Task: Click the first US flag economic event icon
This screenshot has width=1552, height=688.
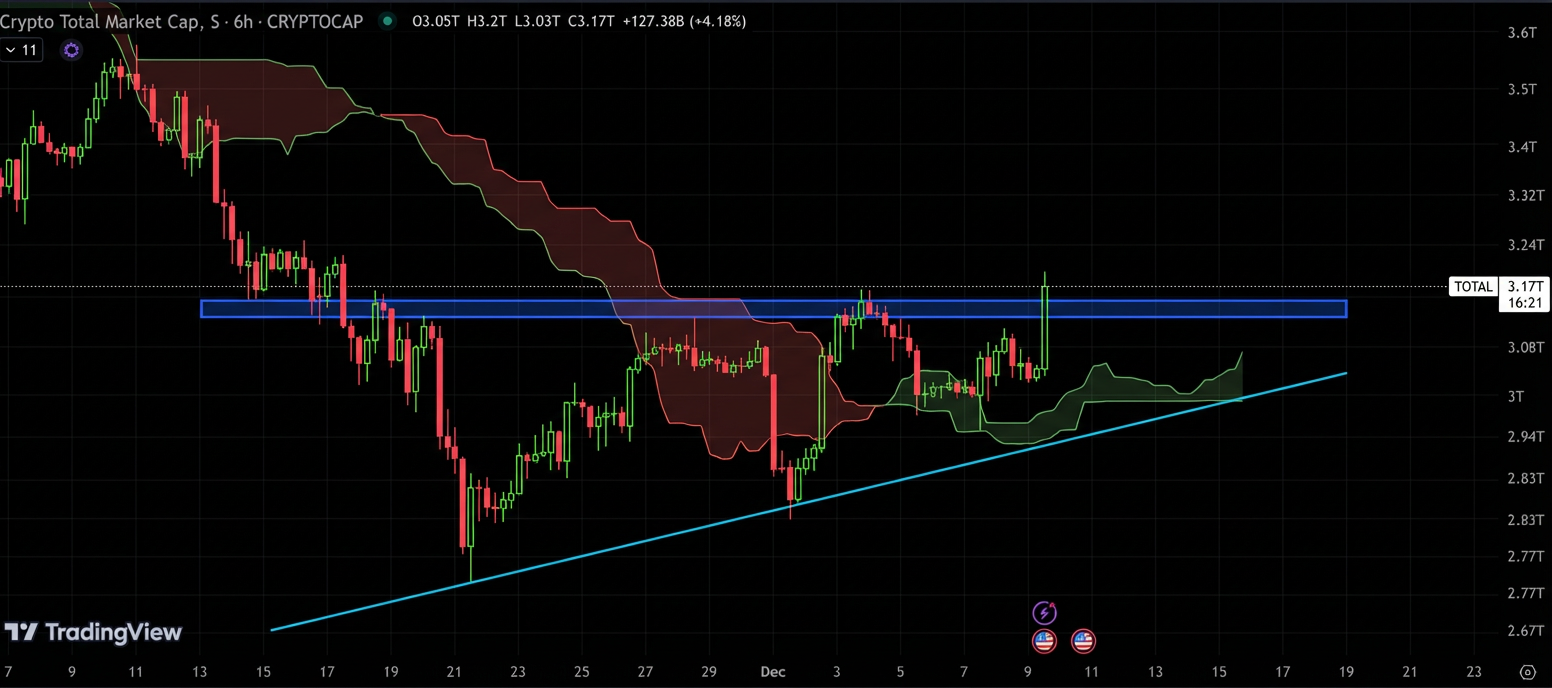Action: (x=1044, y=640)
